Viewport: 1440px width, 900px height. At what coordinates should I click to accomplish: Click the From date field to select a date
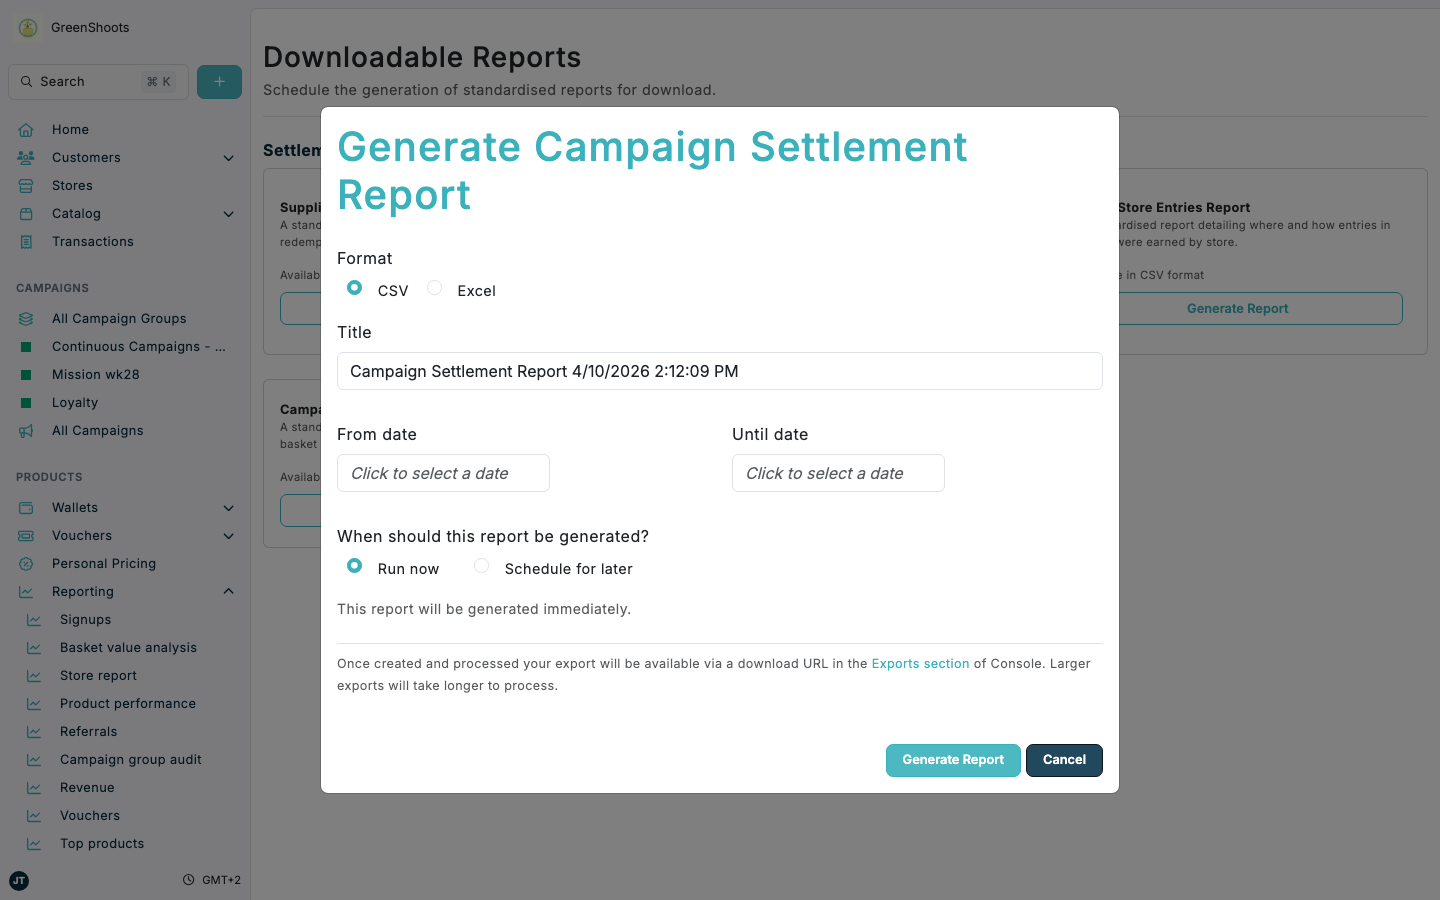[443, 473]
